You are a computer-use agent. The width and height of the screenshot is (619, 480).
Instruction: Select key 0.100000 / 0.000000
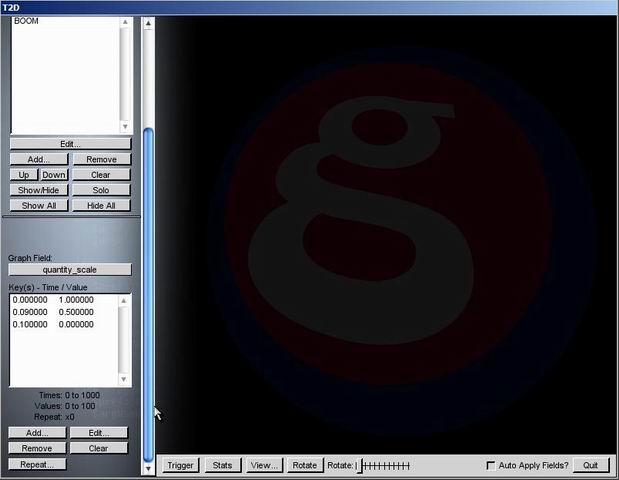53,324
